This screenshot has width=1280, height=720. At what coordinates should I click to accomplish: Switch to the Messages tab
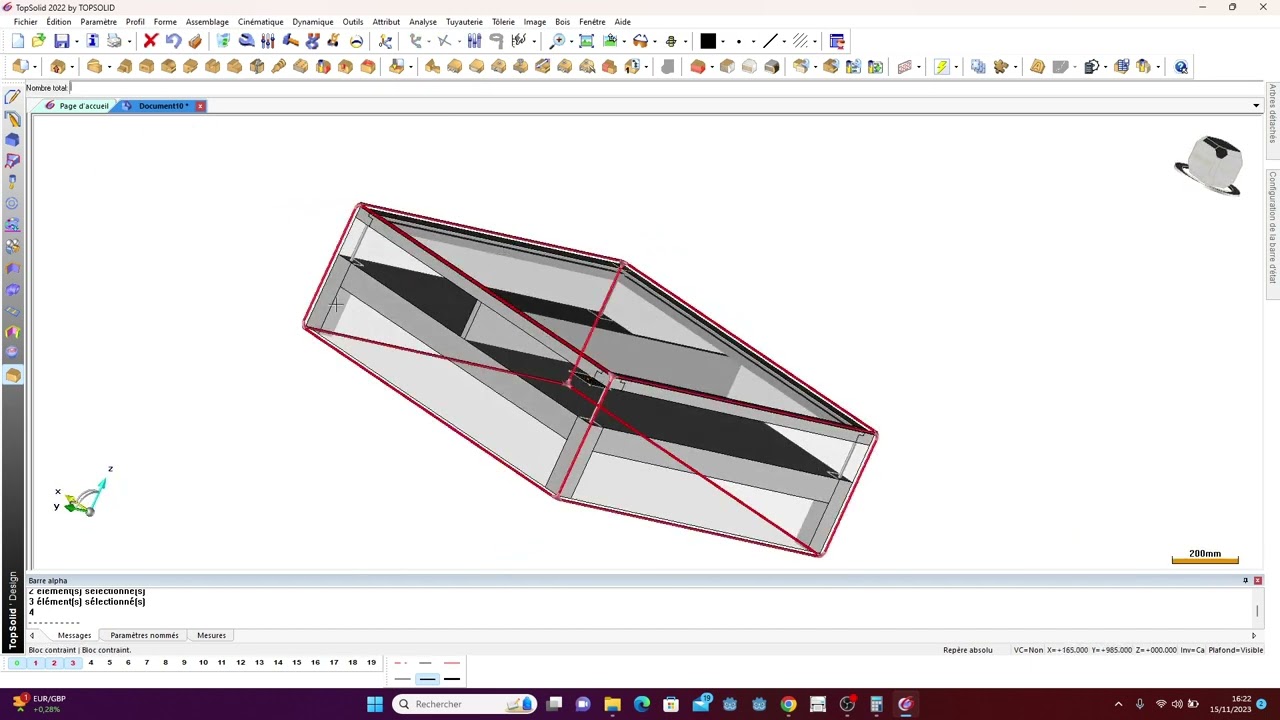(74, 635)
